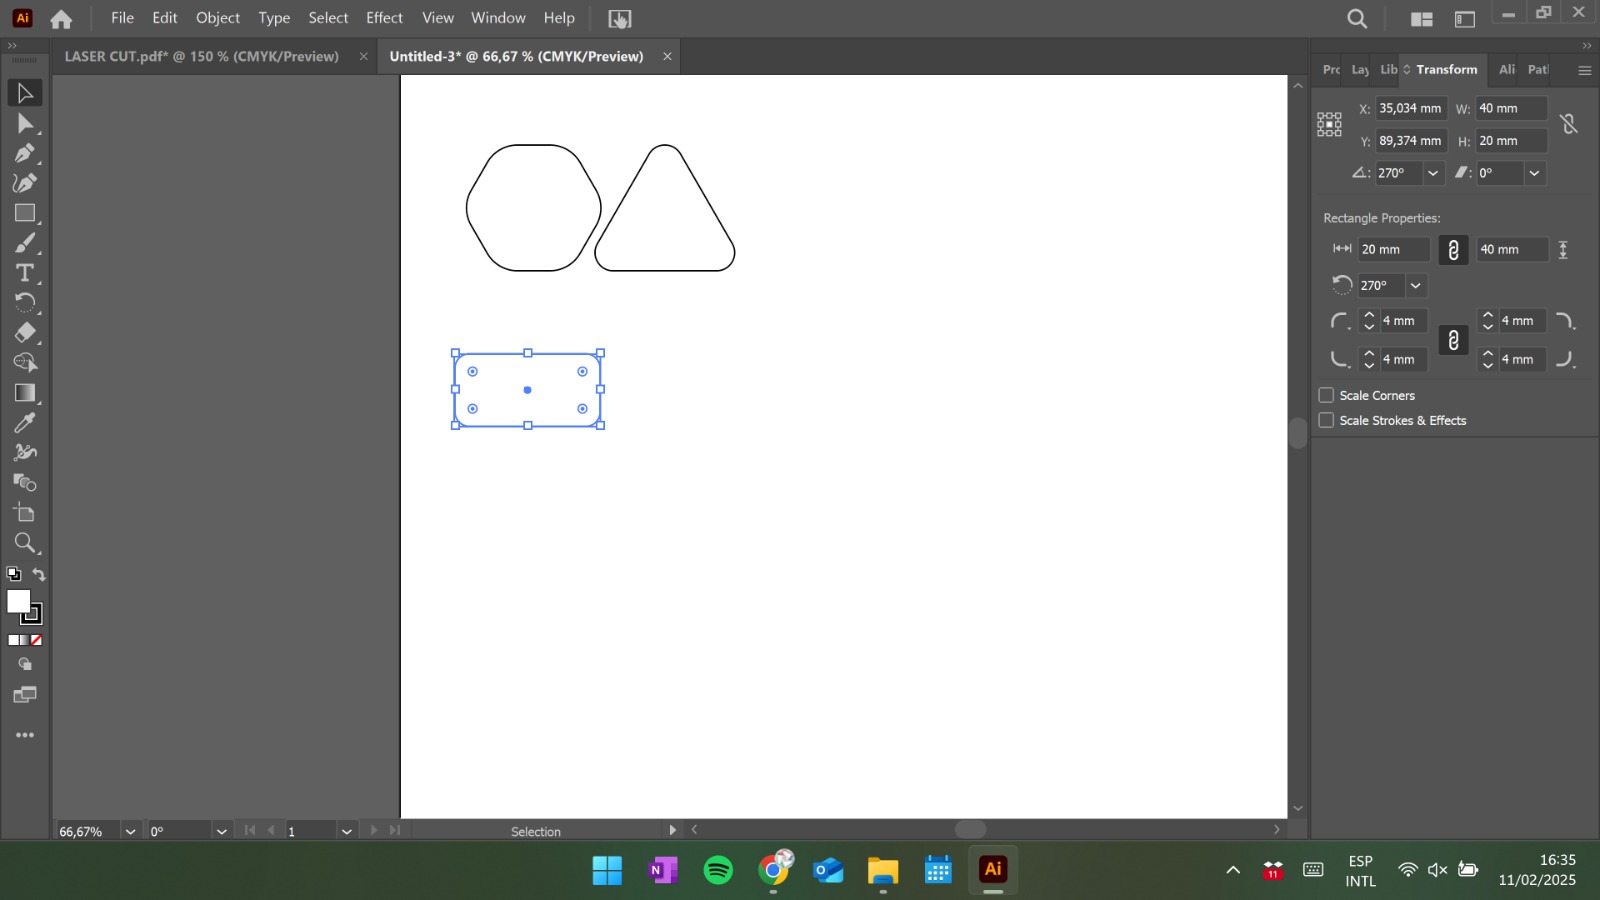Select the Curvature tool

click(x=25, y=183)
